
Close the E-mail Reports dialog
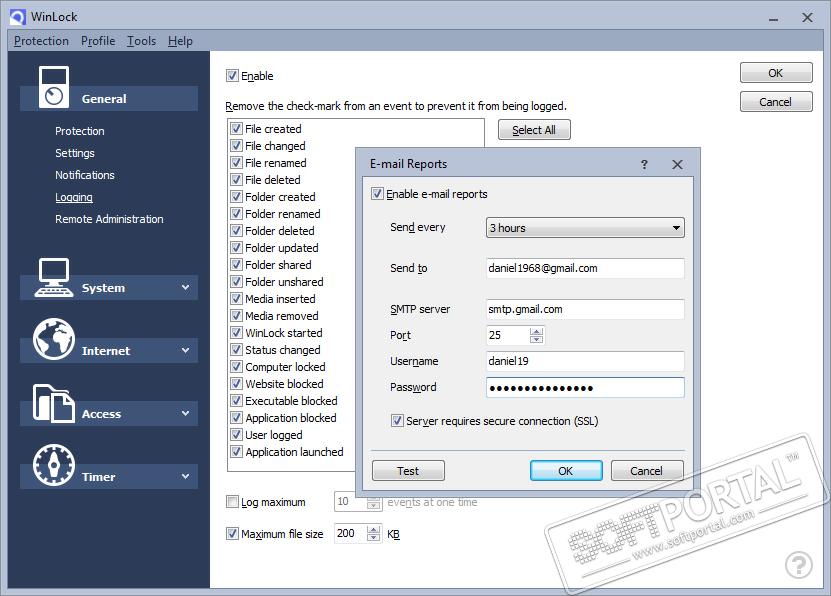tap(677, 164)
